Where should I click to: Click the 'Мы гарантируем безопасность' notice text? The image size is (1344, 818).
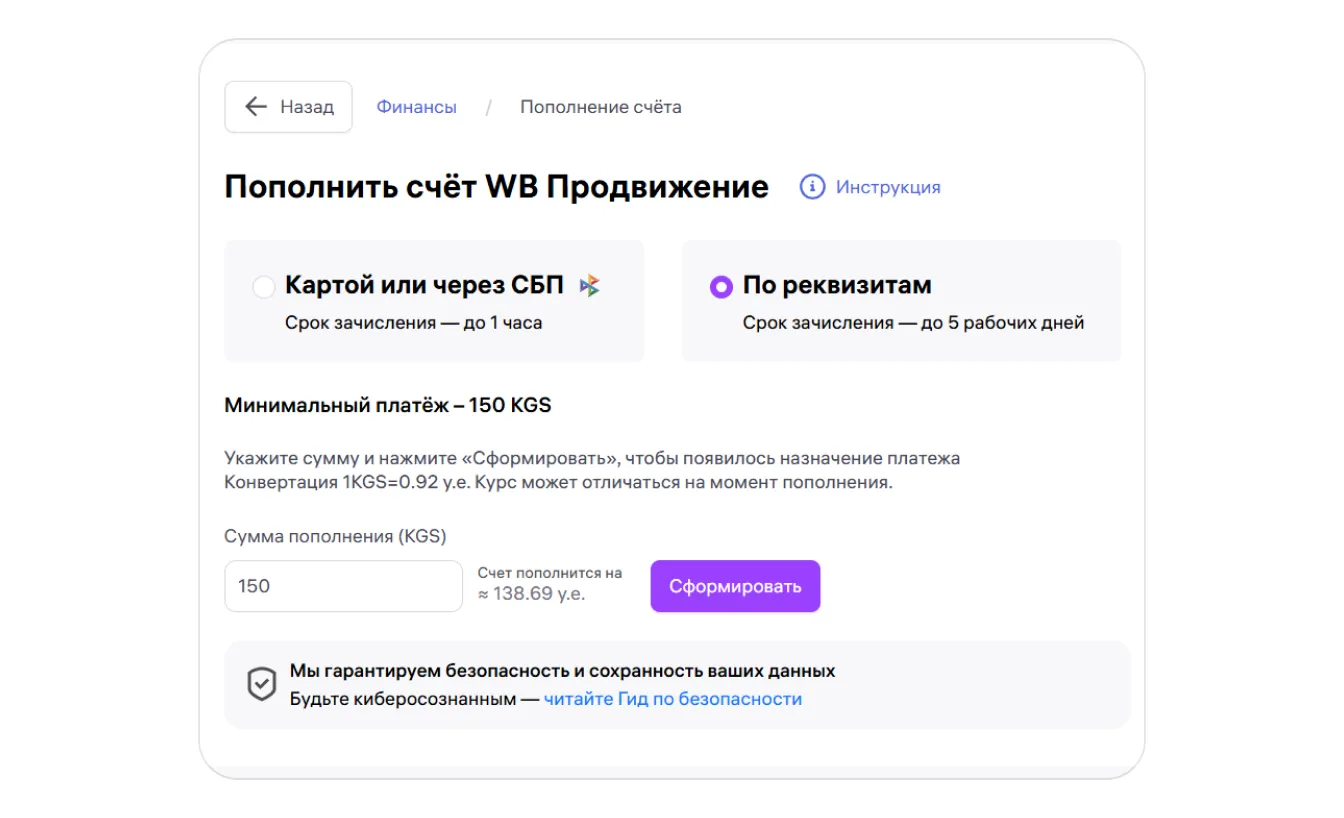562,671
